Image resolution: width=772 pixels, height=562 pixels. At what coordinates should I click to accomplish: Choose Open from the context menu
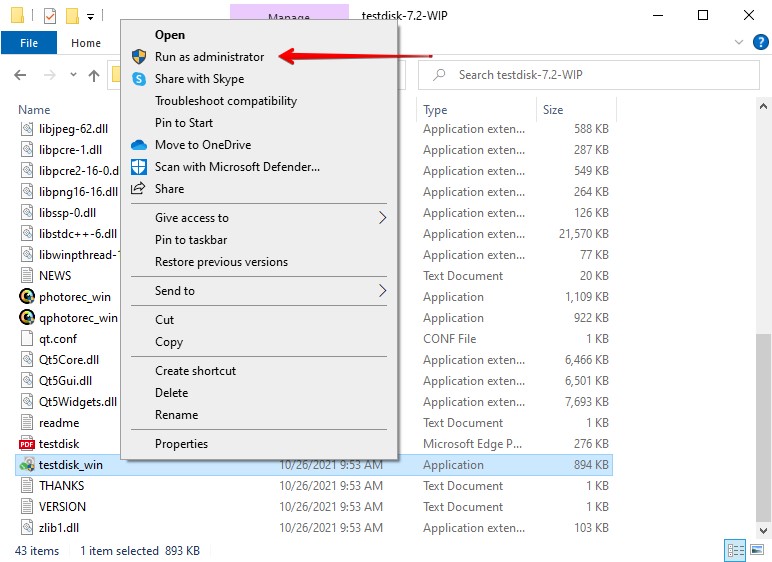[x=170, y=35]
